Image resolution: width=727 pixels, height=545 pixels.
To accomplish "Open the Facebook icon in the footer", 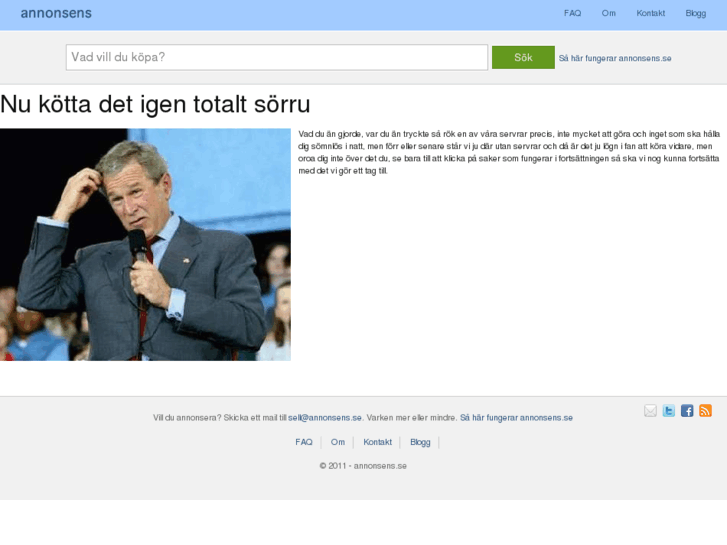I will (x=687, y=411).
